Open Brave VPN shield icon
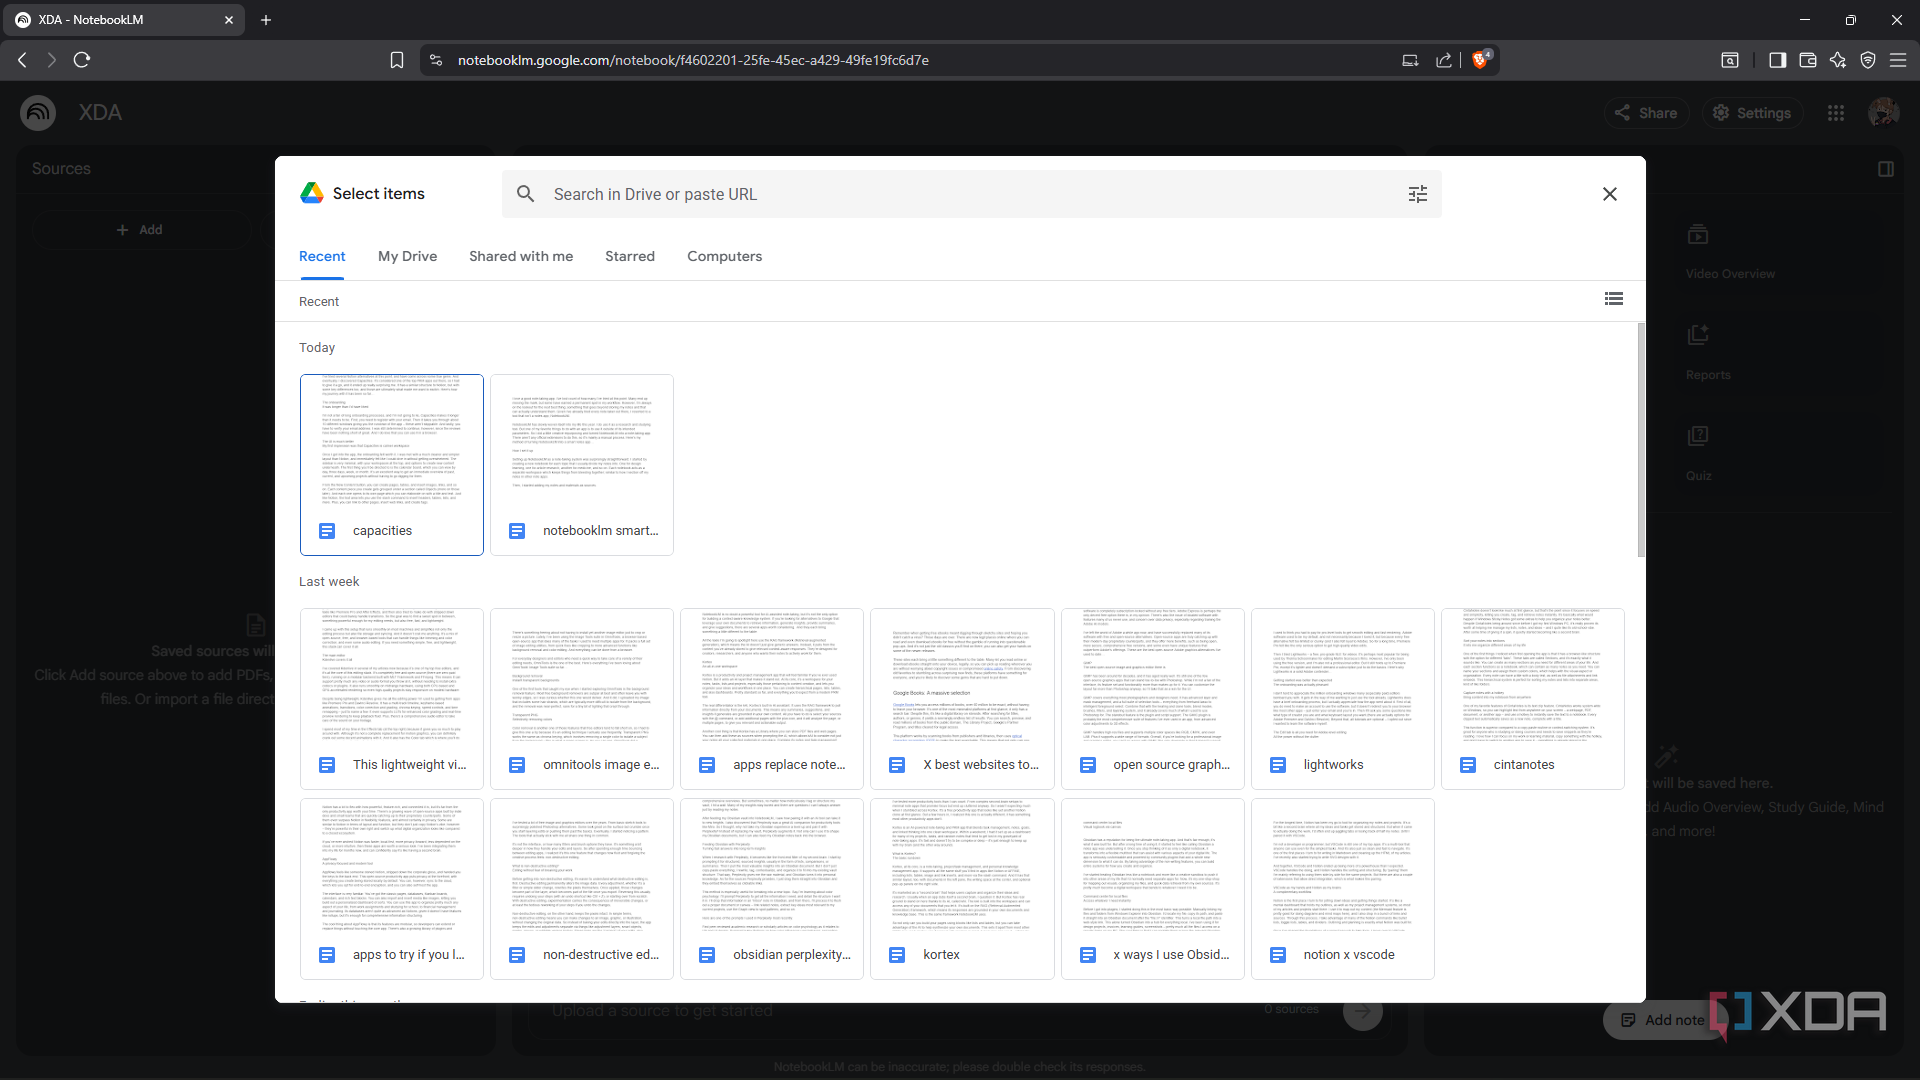Image resolution: width=1920 pixels, height=1080 pixels. click(1868, 60)
